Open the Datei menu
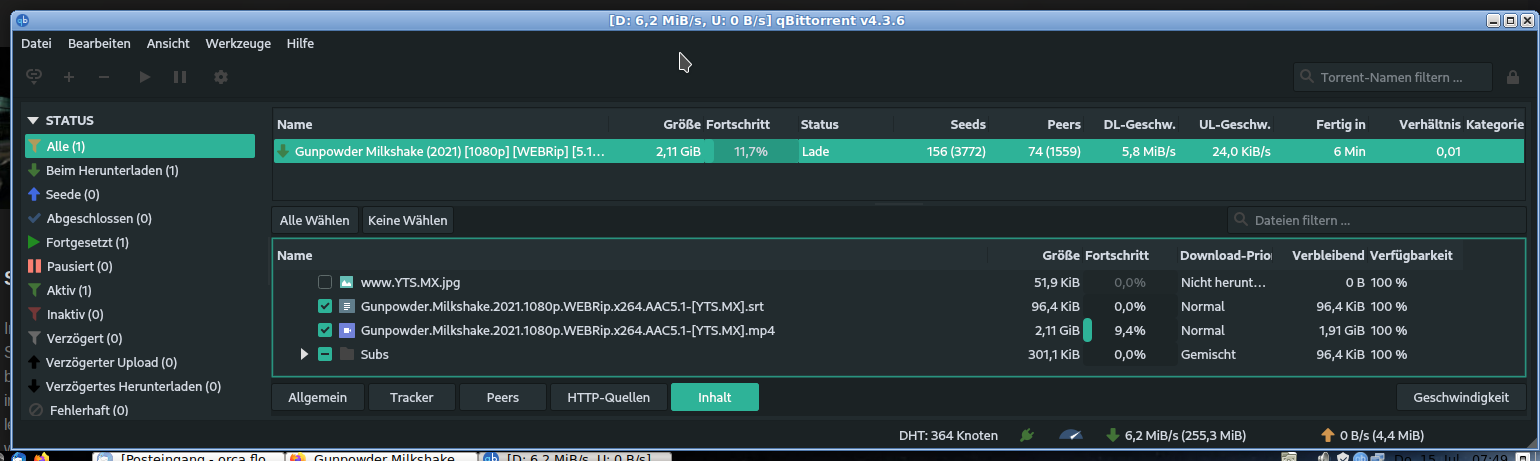This screenshot has height=461, width=1540. [36, 43]
